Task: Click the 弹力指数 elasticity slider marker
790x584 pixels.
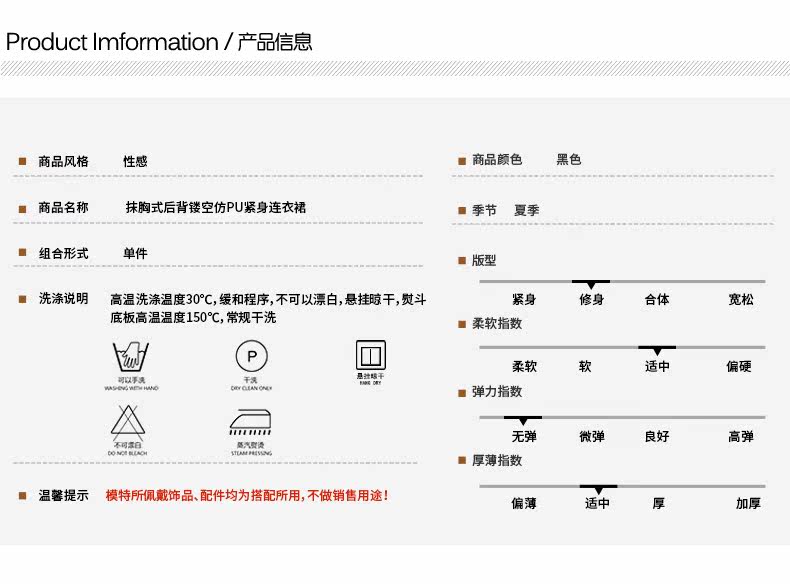Action: click(x=523, y=420)
